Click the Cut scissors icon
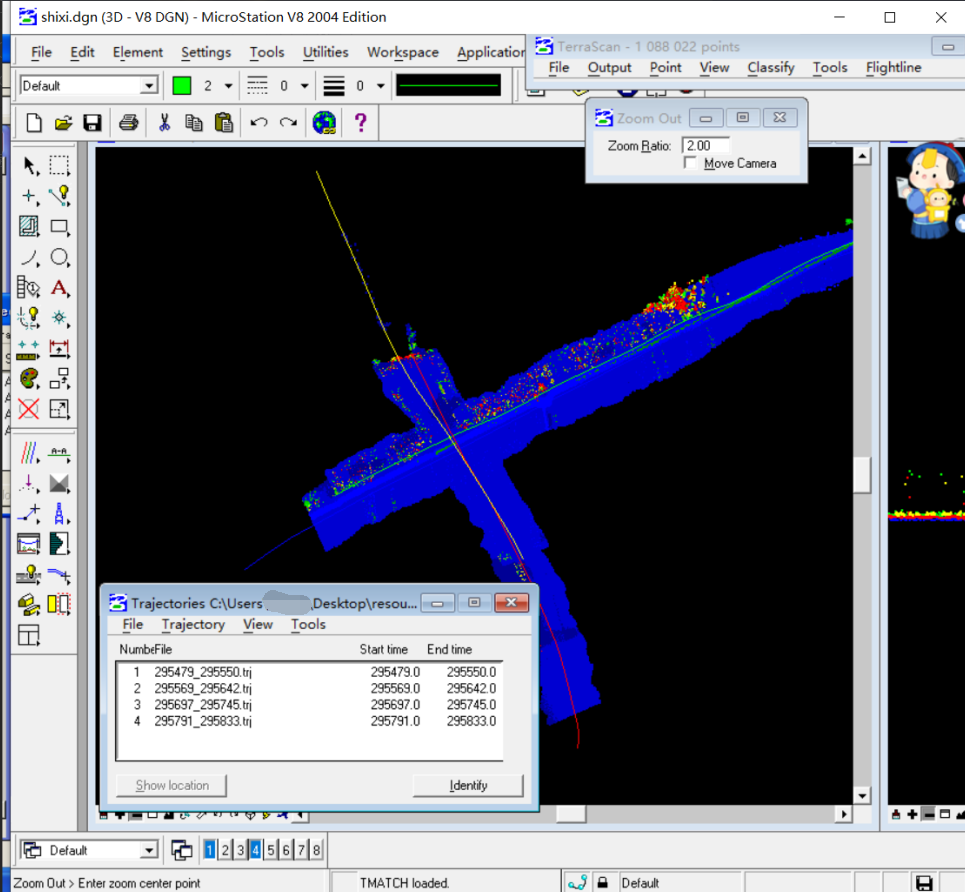965x892 pixels. (164, 123)
